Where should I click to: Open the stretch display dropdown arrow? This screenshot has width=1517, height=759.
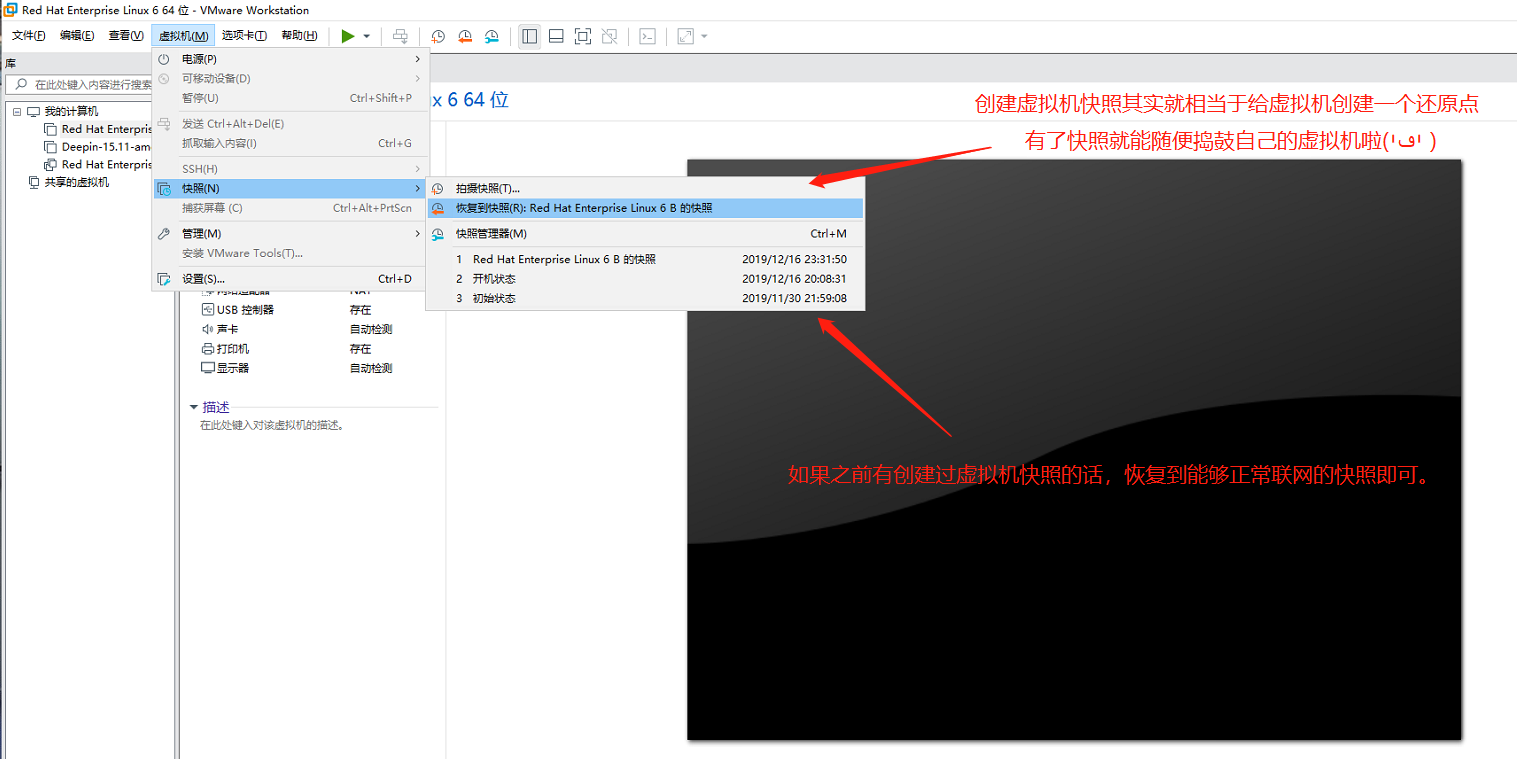(x=704, y=36)
